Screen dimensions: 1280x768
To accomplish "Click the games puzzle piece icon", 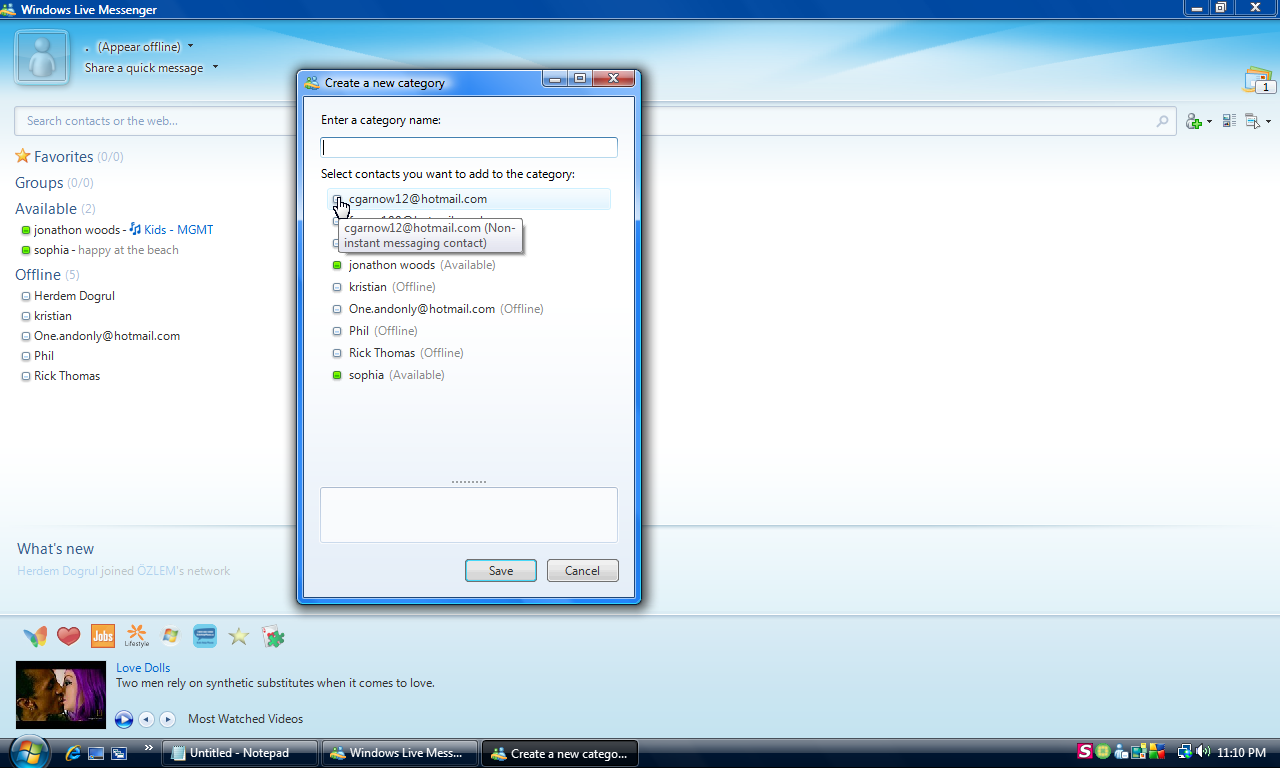I will (x=273, y=636).
